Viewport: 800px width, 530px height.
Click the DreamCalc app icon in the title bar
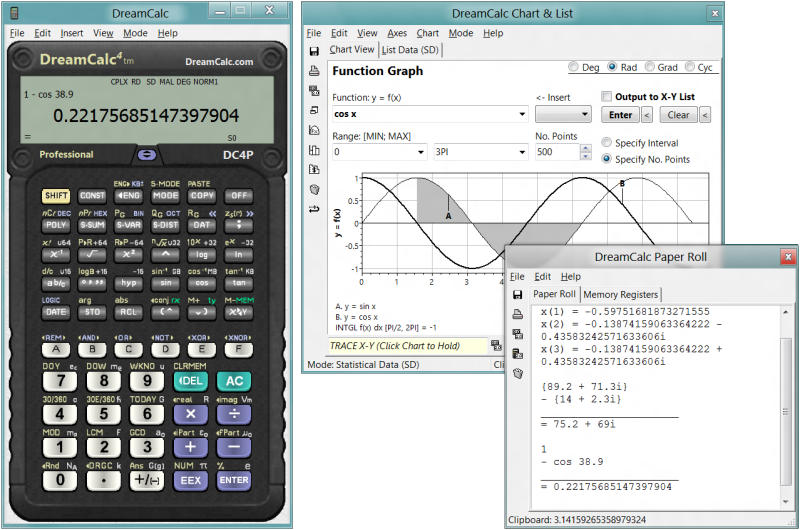click(x=14, y=13)
